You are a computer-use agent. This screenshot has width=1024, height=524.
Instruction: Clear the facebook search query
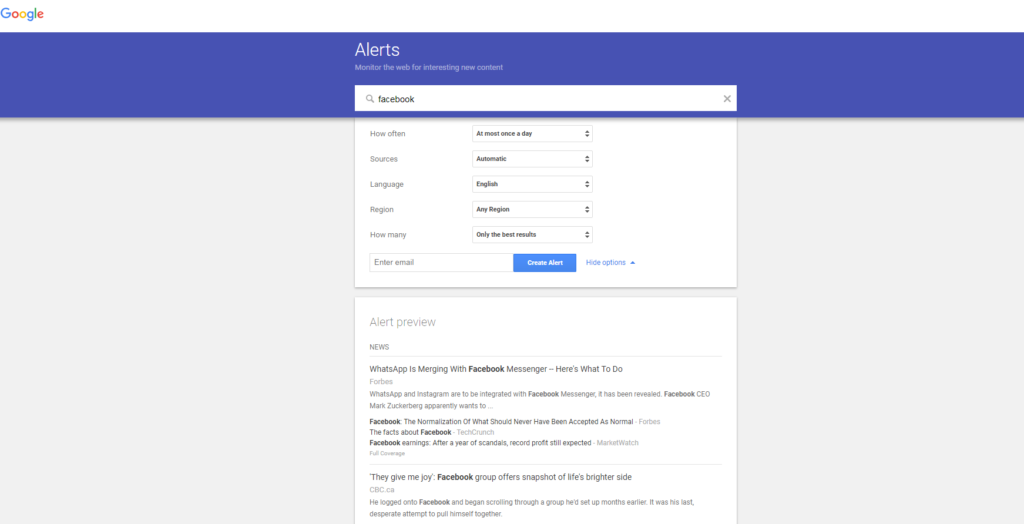click(727, 99)
